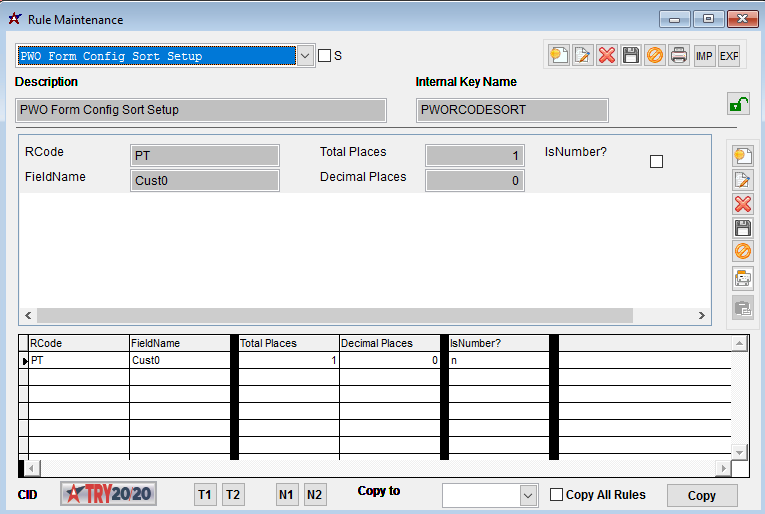Click the Copy button
The width and height of the screenshot is (765, 514).
pyautogui.click(x=701, y=496)
